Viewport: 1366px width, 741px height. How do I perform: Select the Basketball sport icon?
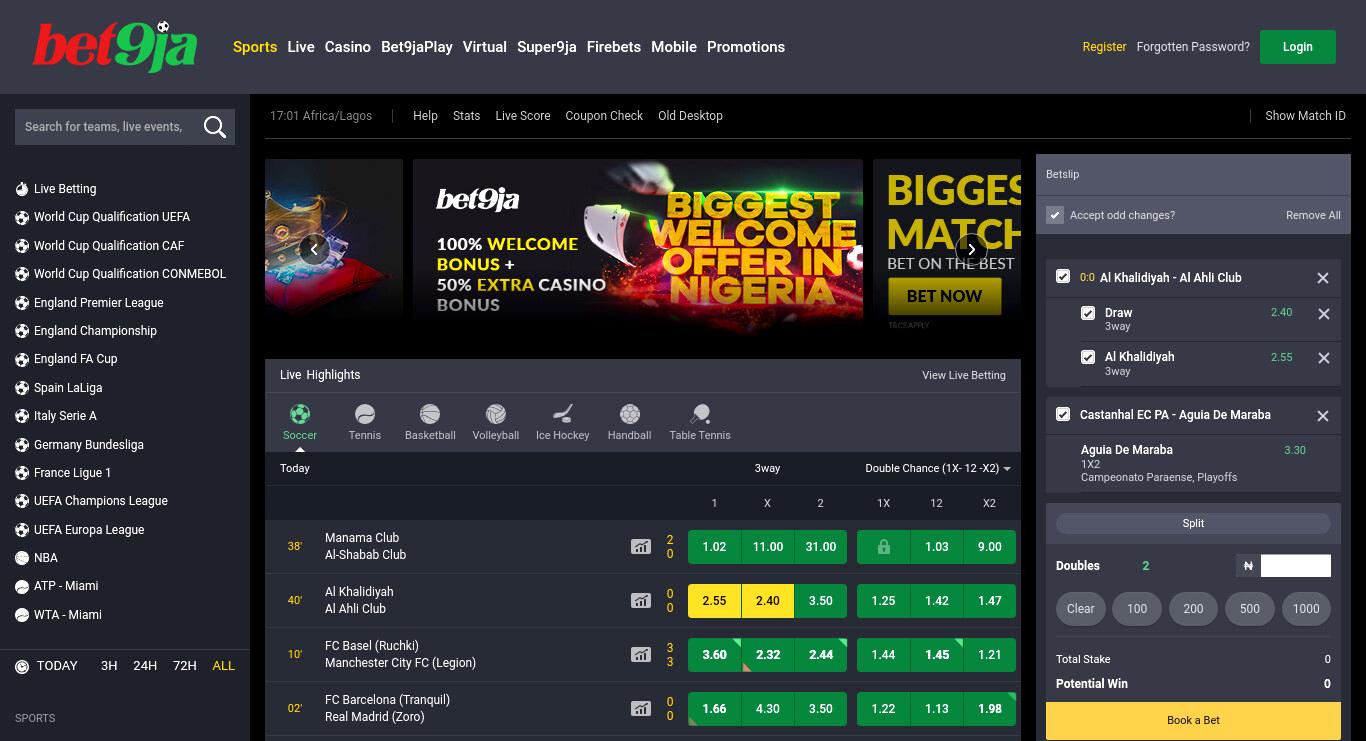[430, 422]
